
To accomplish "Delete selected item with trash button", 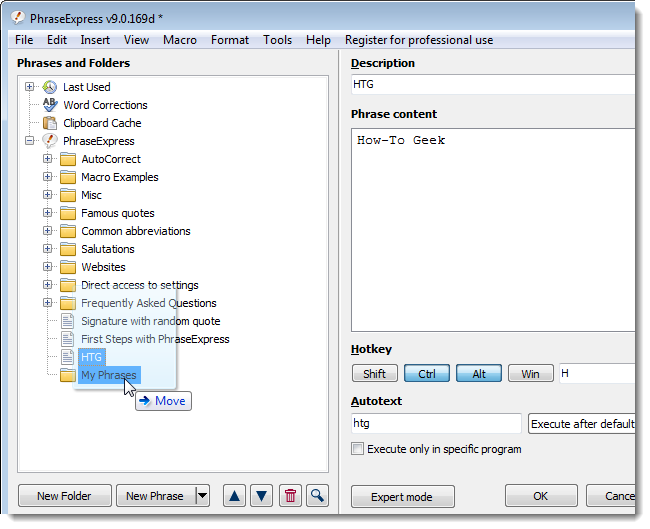I will point(291,495).
